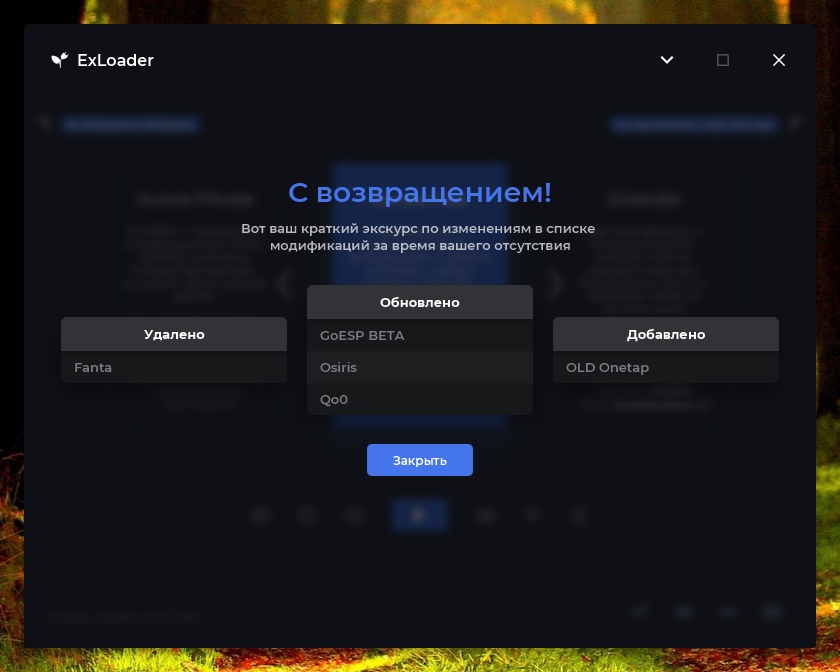The width and height of the screenshot is (840, 672).
Task: Click the blurred search icon at top left
Action: coord(44,123)
